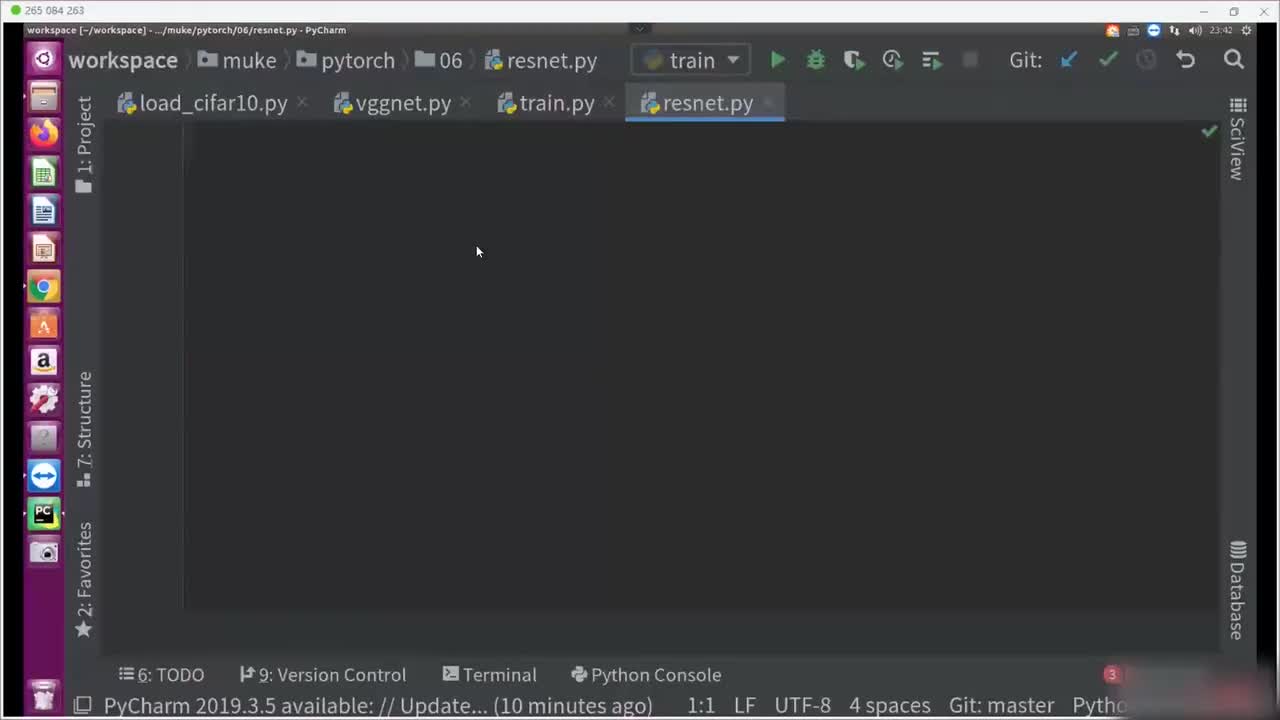Run with coverage shield icon
The height and width of the screenshot is (720, 1280).
[854, 60]
